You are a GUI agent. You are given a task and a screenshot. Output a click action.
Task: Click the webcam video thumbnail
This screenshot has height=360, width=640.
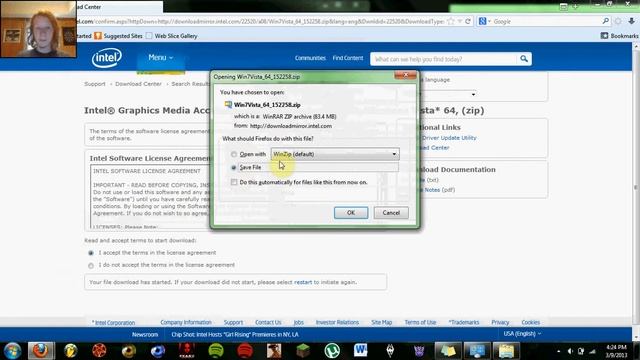[38, 29]
